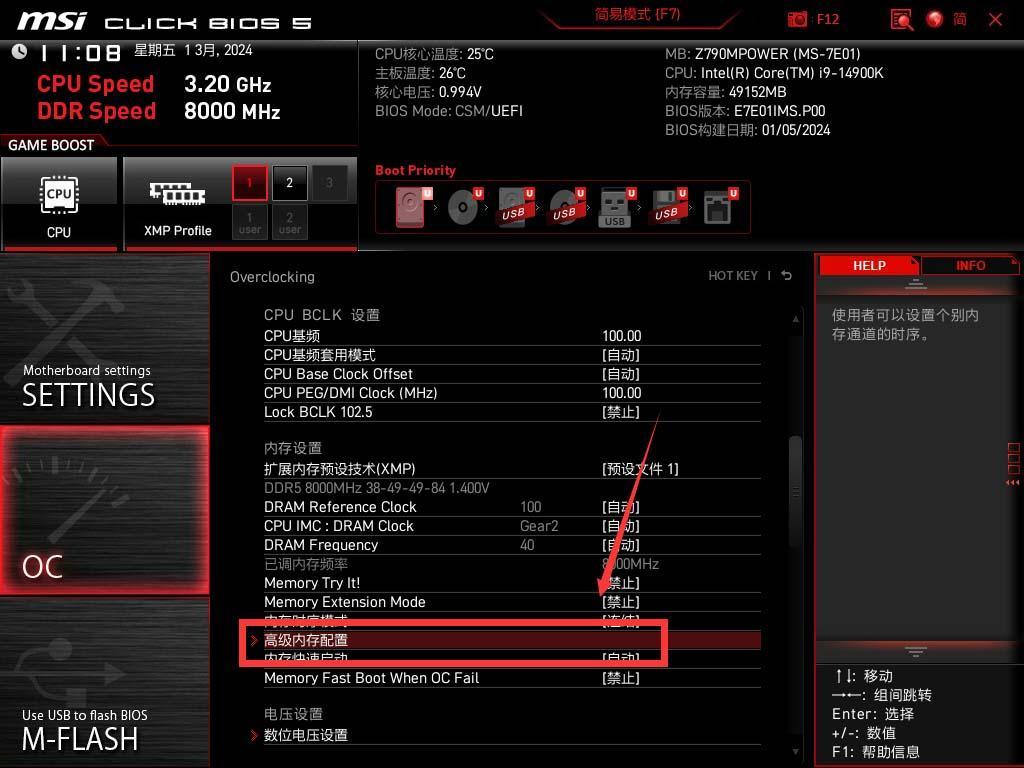The height and width of the screenshot is (768, 1024).
Task: Switch to Easy Mode (F7)
Action: pyautogui.click(x=637, y=14)
